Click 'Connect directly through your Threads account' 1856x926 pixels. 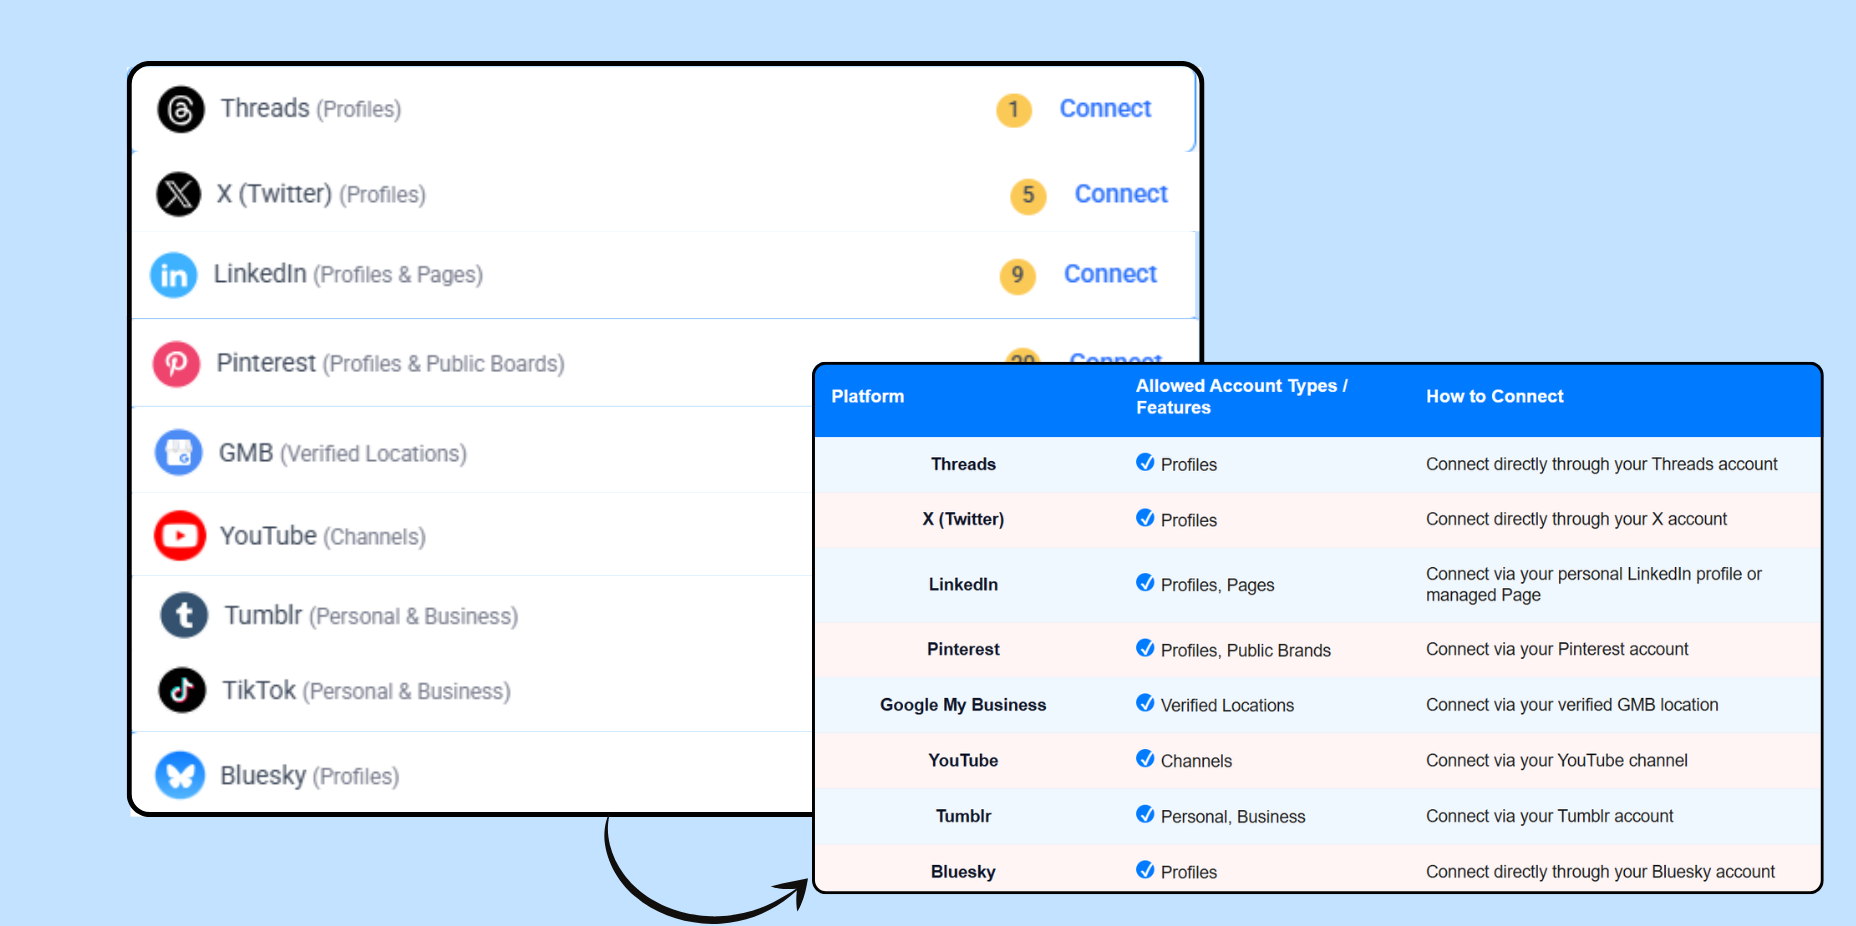click(1601, 464)
